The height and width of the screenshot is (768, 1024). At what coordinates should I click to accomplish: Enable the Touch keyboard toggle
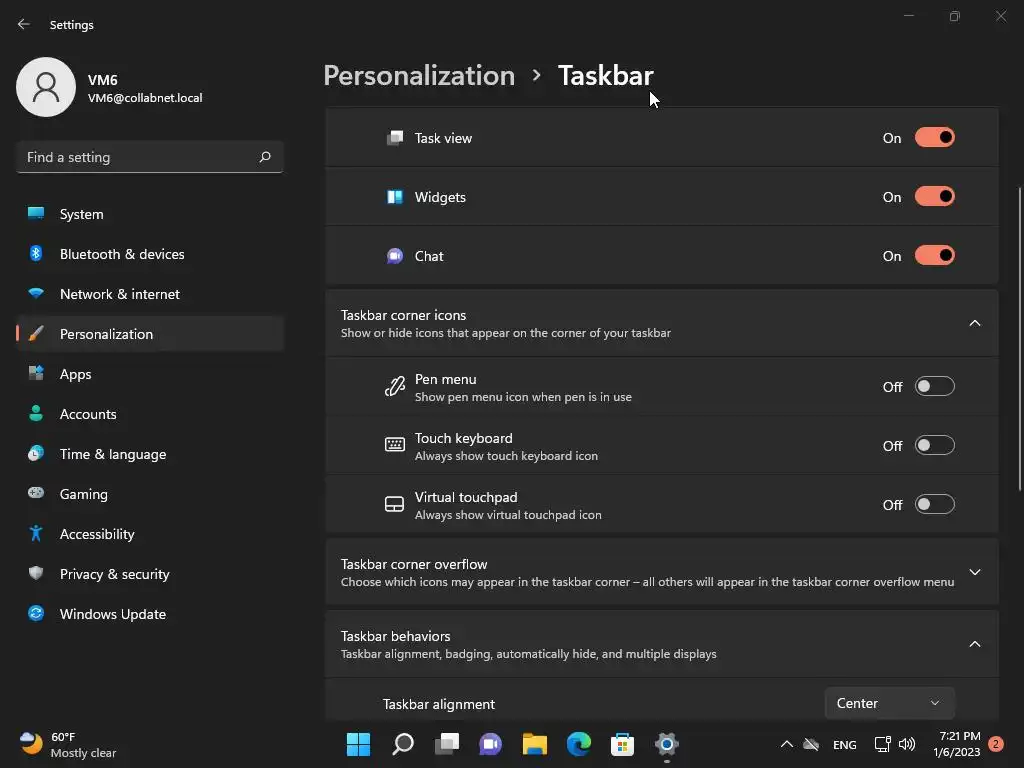click(x=935, y=445)
